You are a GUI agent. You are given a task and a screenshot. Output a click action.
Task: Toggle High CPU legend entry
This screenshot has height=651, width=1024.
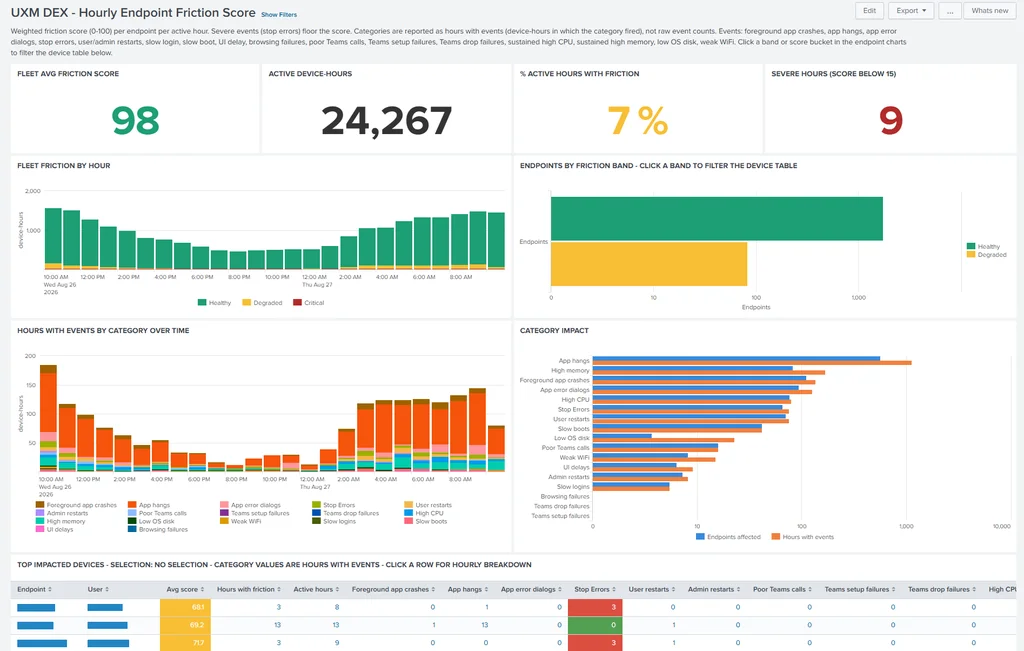point(423,513)
